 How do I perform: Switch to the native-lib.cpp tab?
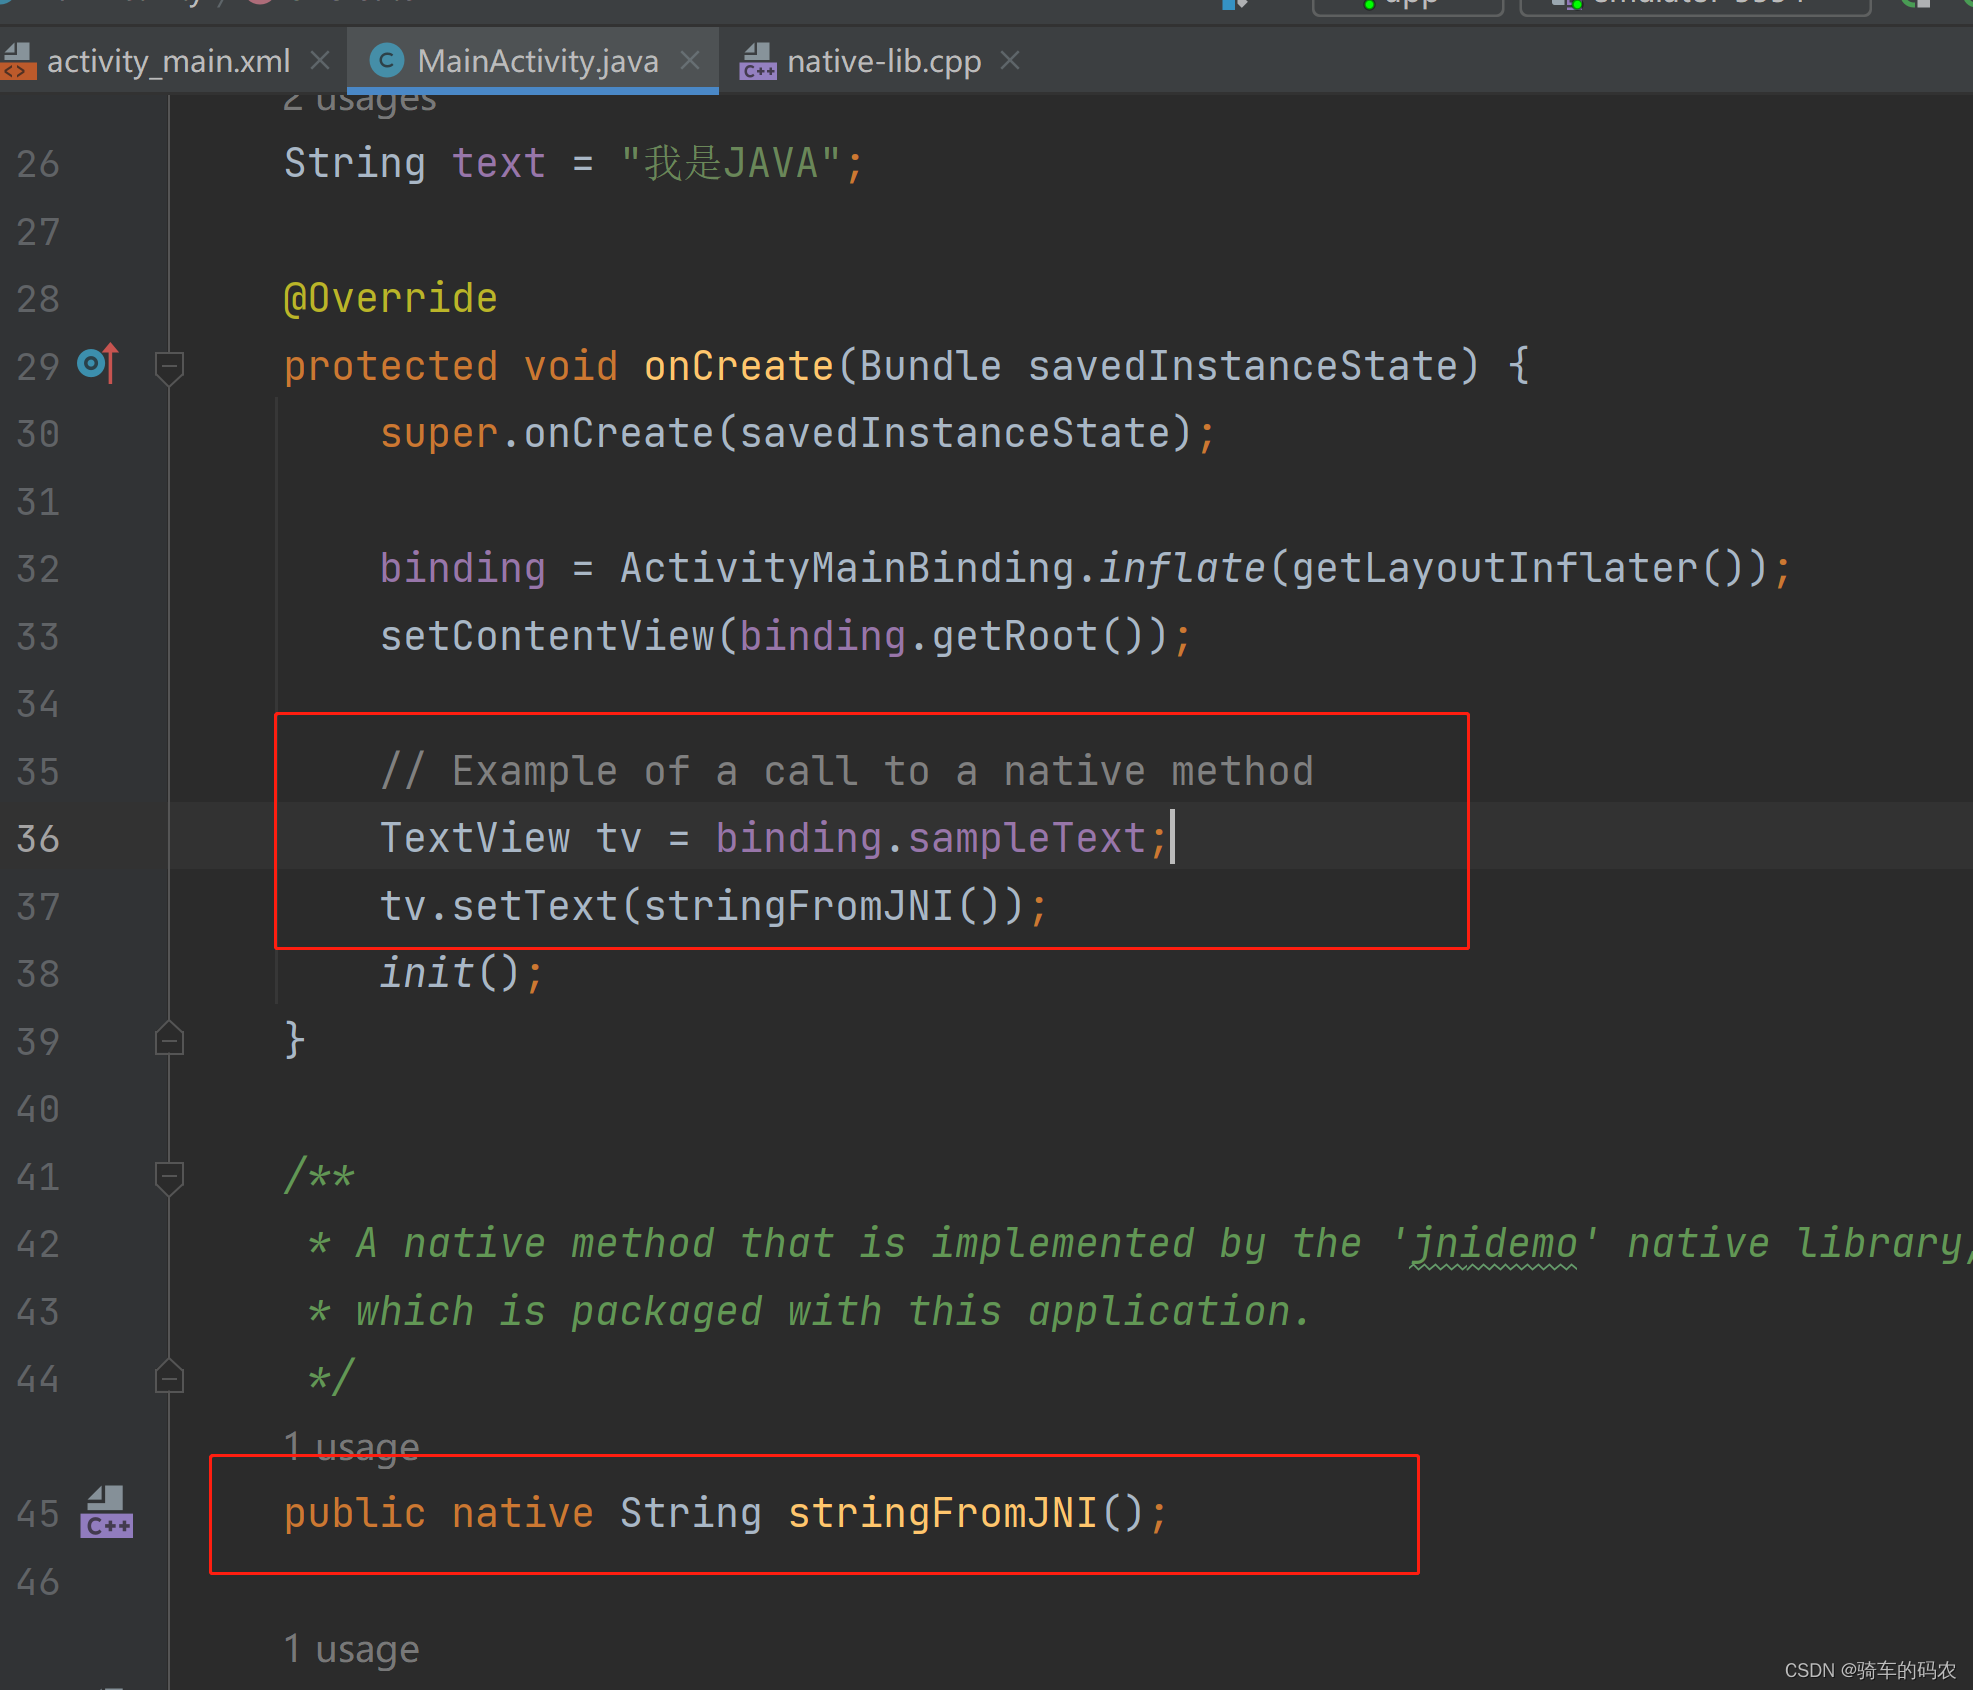tap(883, 61)
